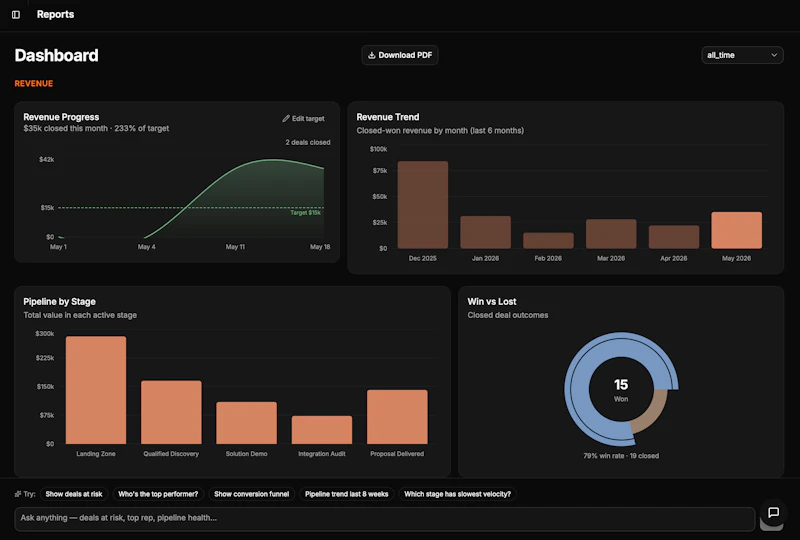Focus the Ask anything input field
800x540 pixels.
point(385,518)
